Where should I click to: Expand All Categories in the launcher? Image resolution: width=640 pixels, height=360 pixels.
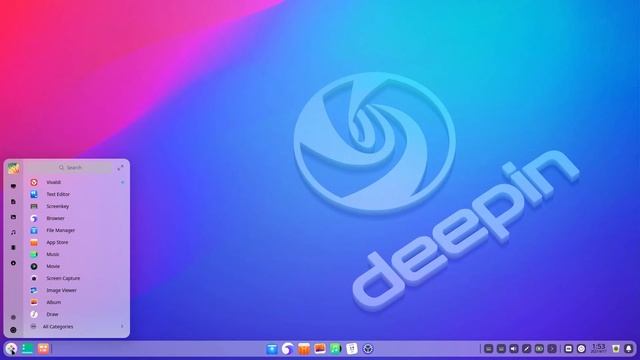[76, 327]
